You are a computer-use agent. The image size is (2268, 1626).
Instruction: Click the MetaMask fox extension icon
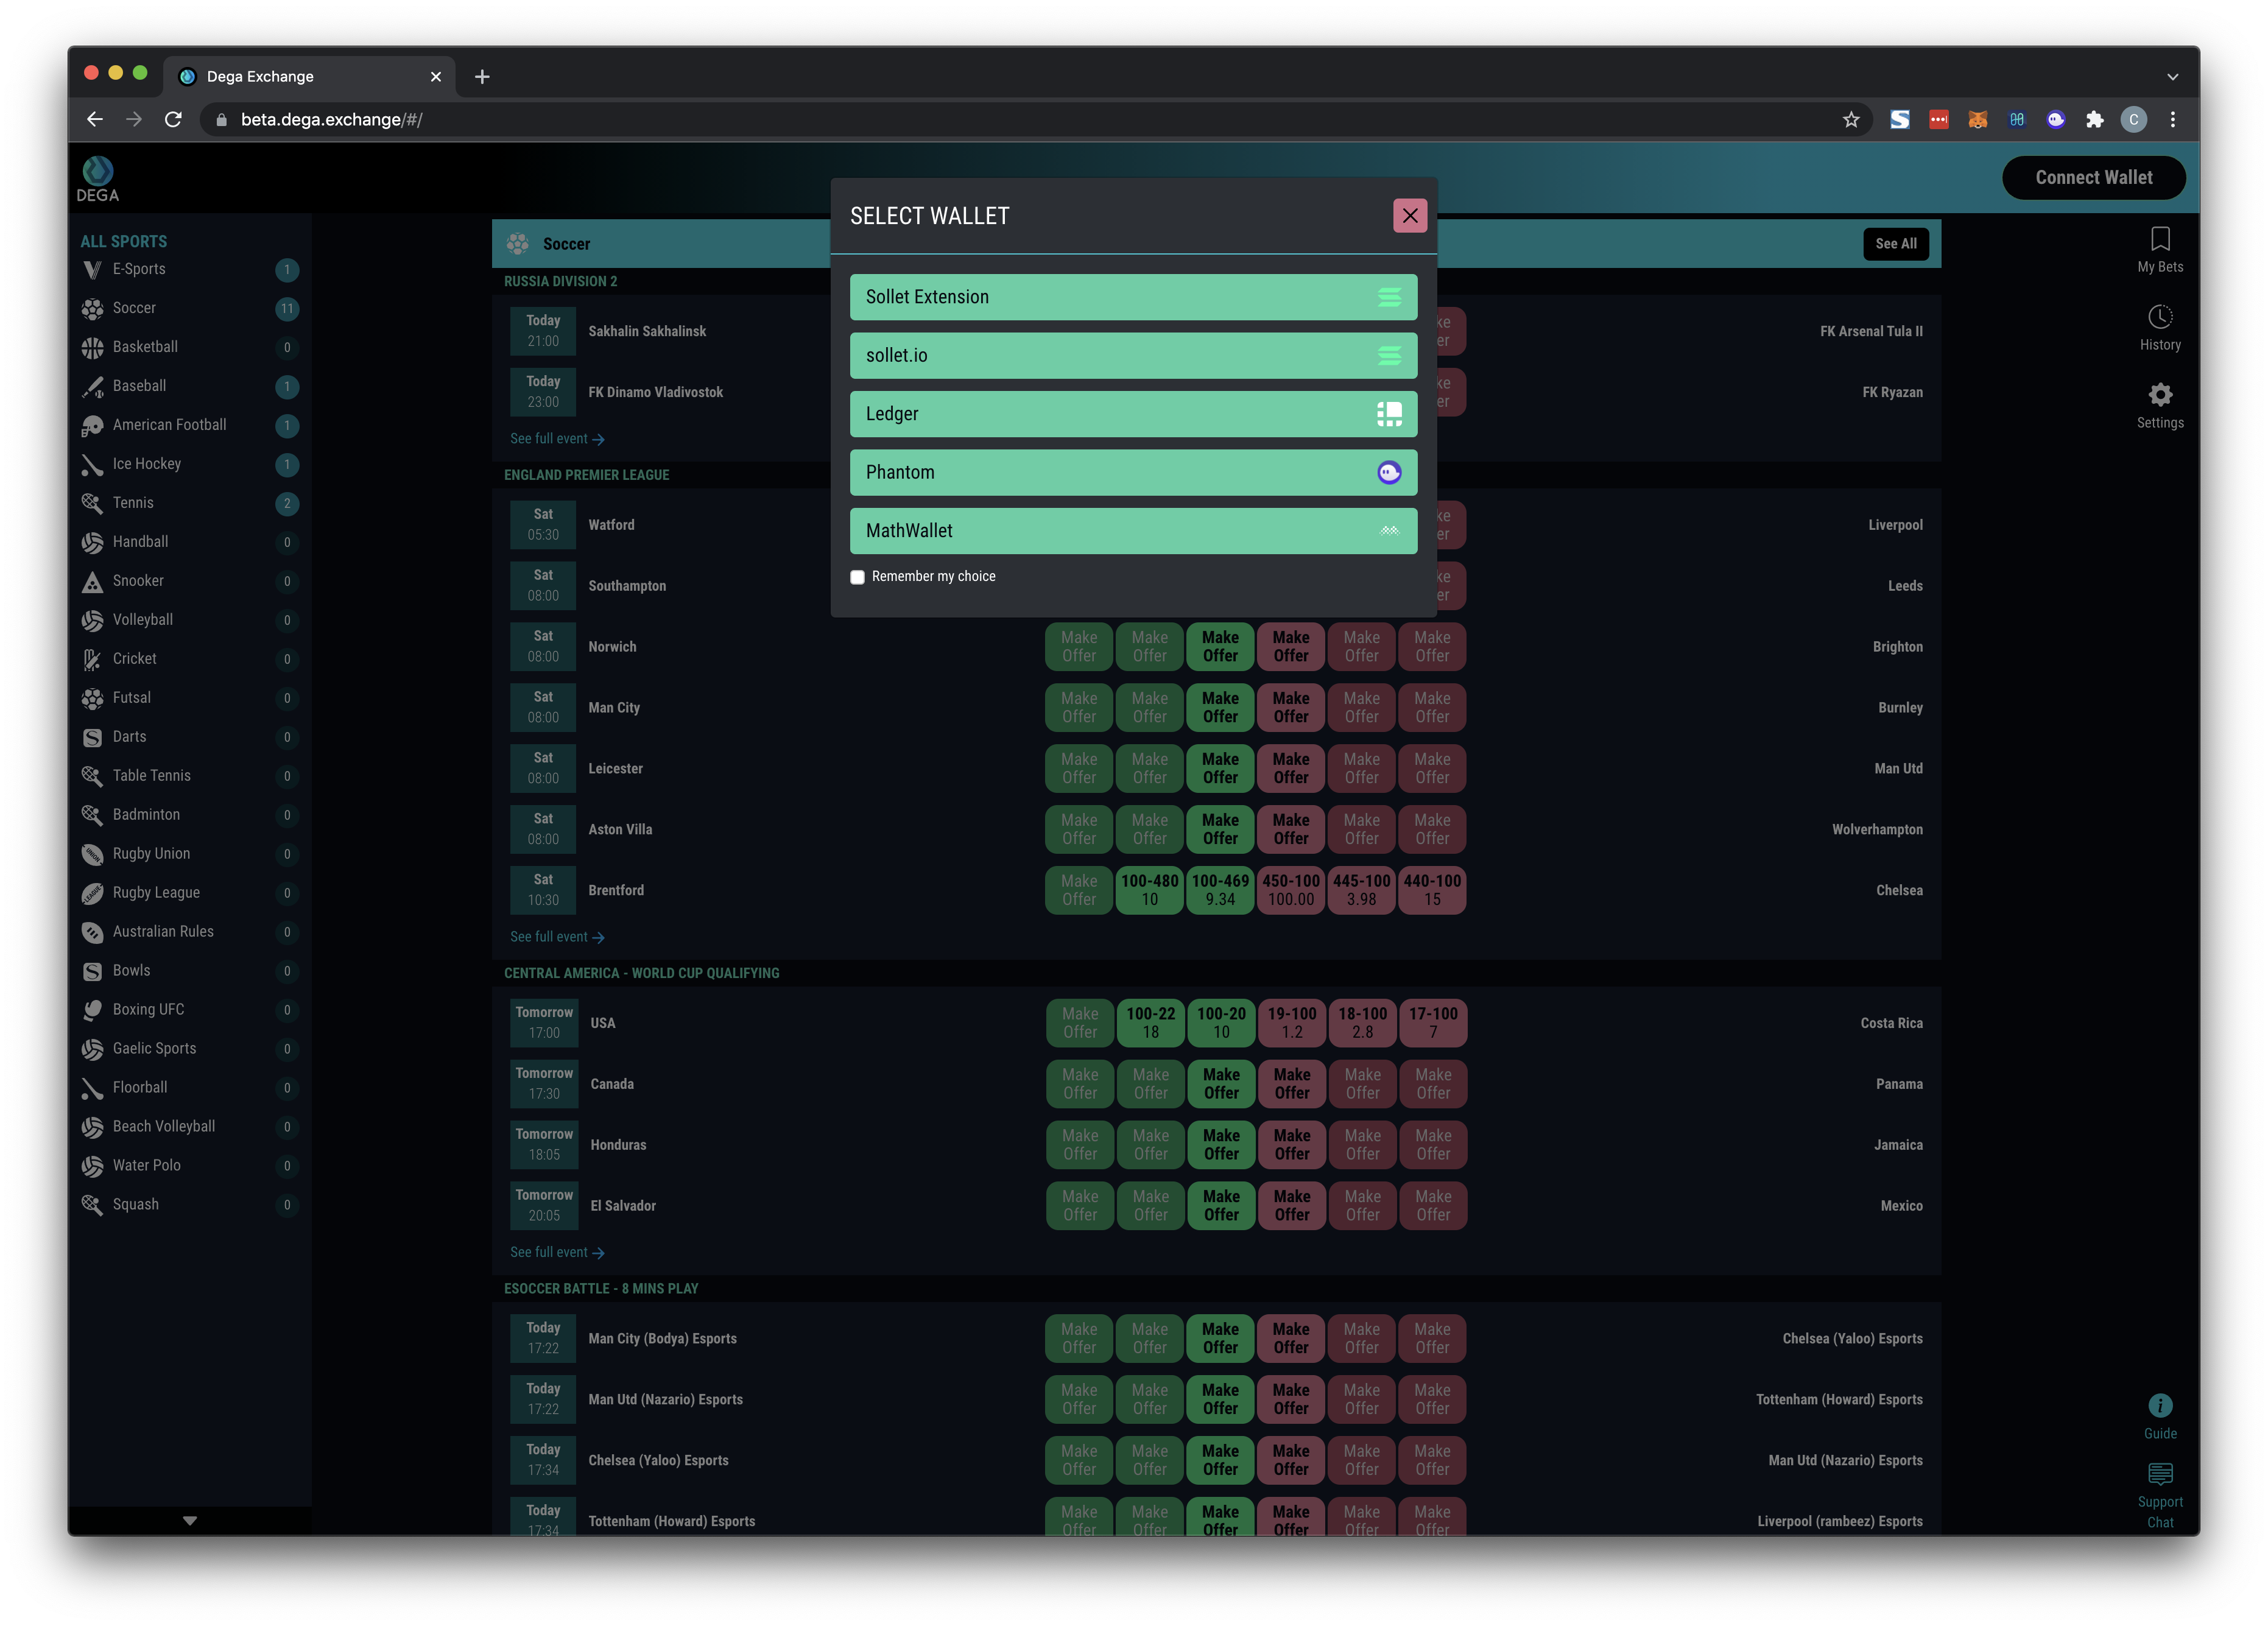(1977, 120)
